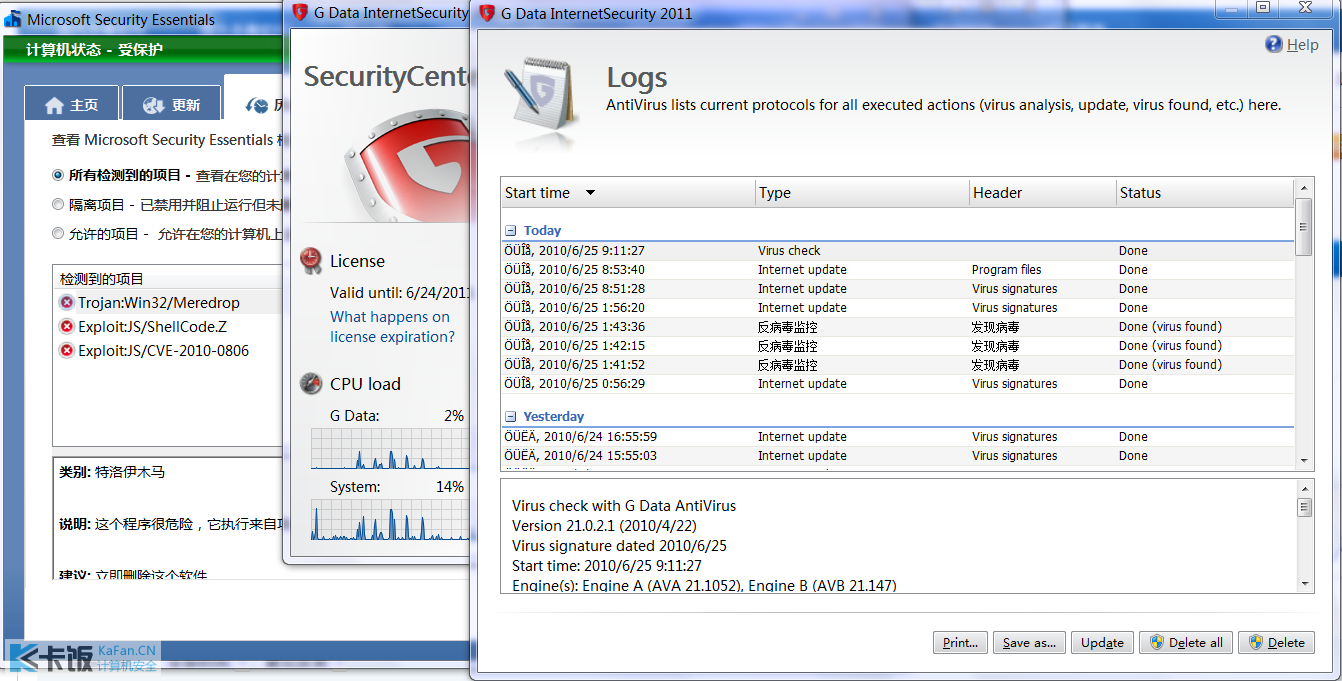The height and width of the screenshot is (681, 1342).
Task: Select the 9:11:27 Virus check log entry
Action: [898, 251]
